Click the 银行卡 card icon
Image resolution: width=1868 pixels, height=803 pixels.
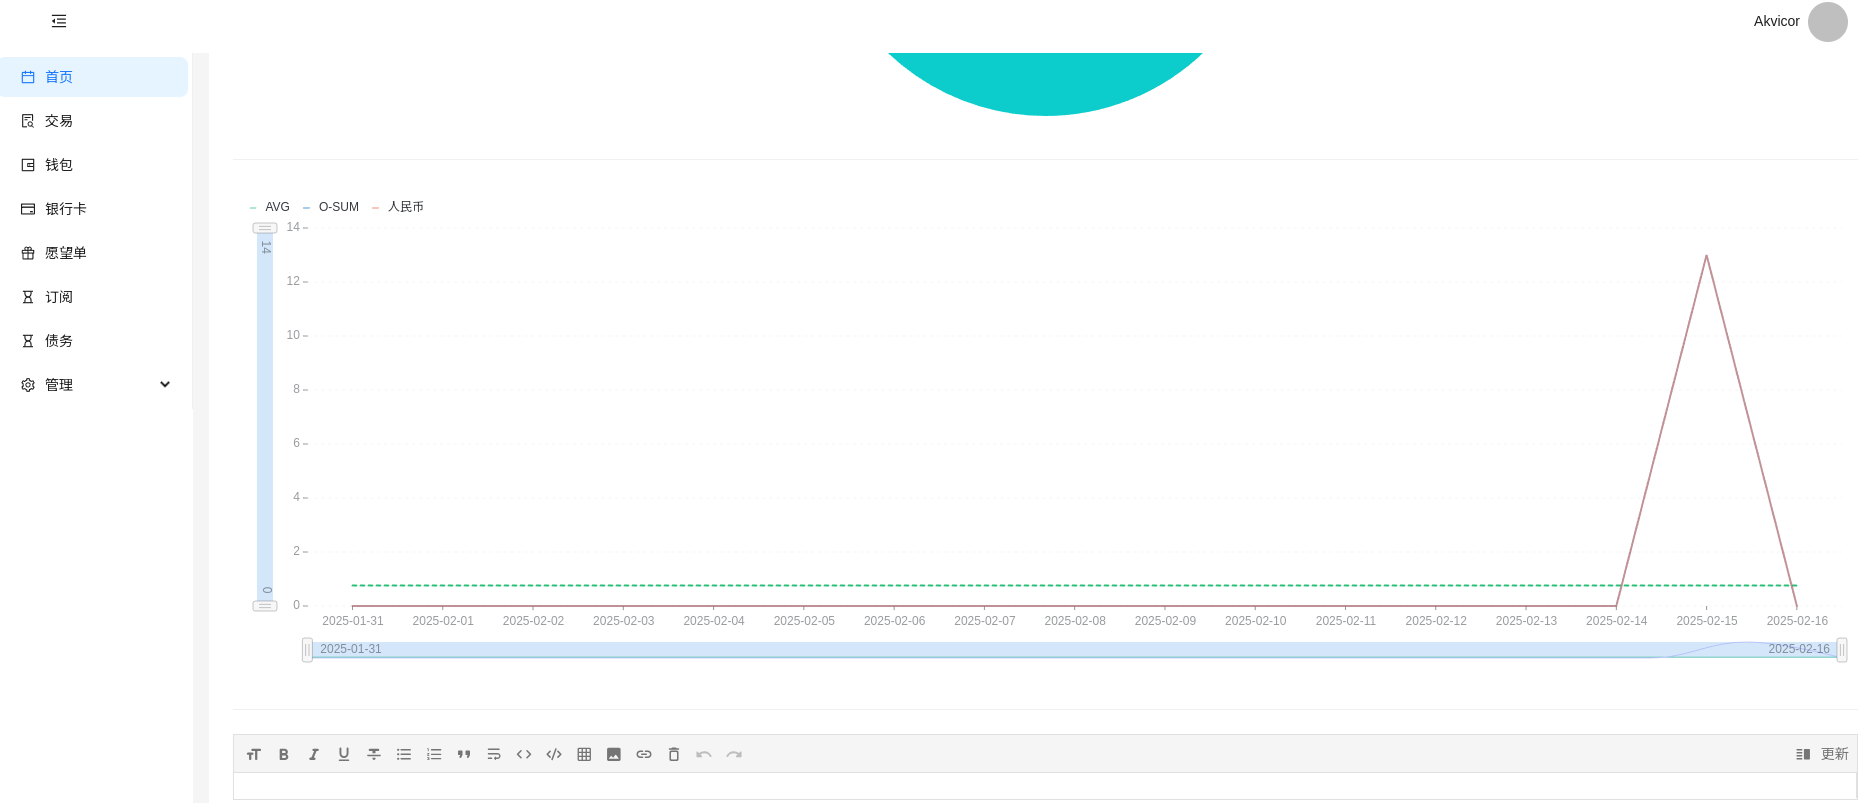coord(28,209)
